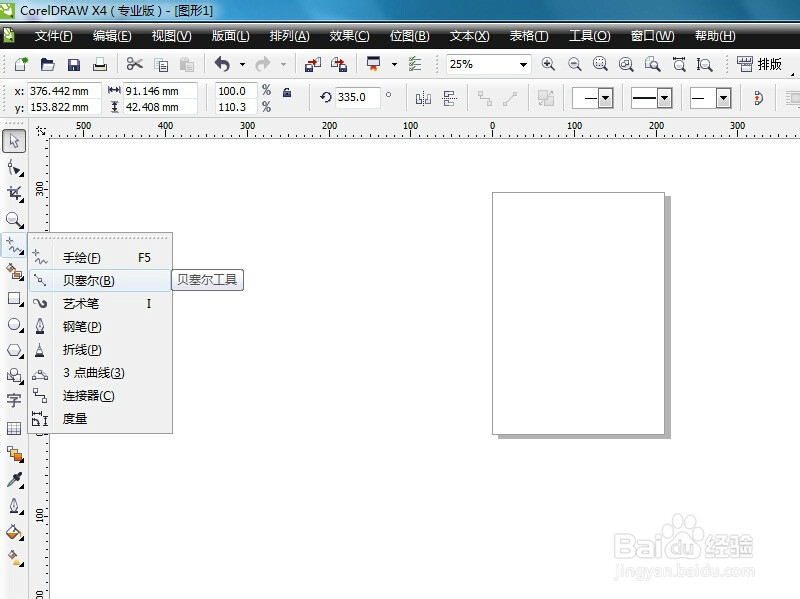This screenshot has width=800, height=599.
Task: Click the Save disk icon
Action: click(x=74, y=64)
